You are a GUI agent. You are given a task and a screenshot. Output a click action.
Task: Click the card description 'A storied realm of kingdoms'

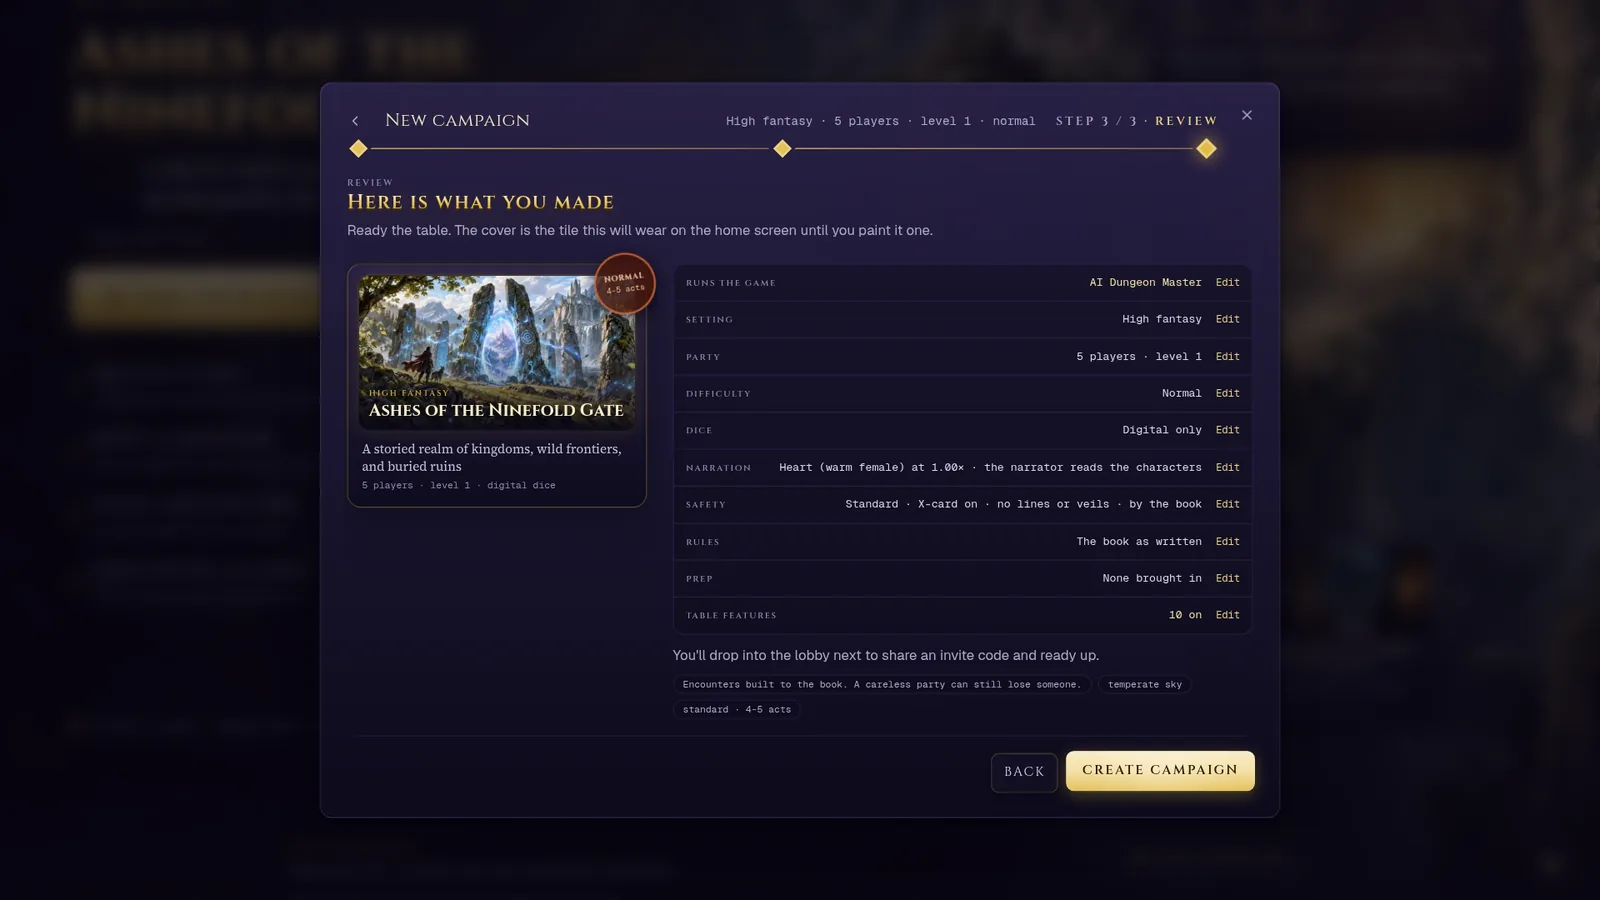click(492, 458)
